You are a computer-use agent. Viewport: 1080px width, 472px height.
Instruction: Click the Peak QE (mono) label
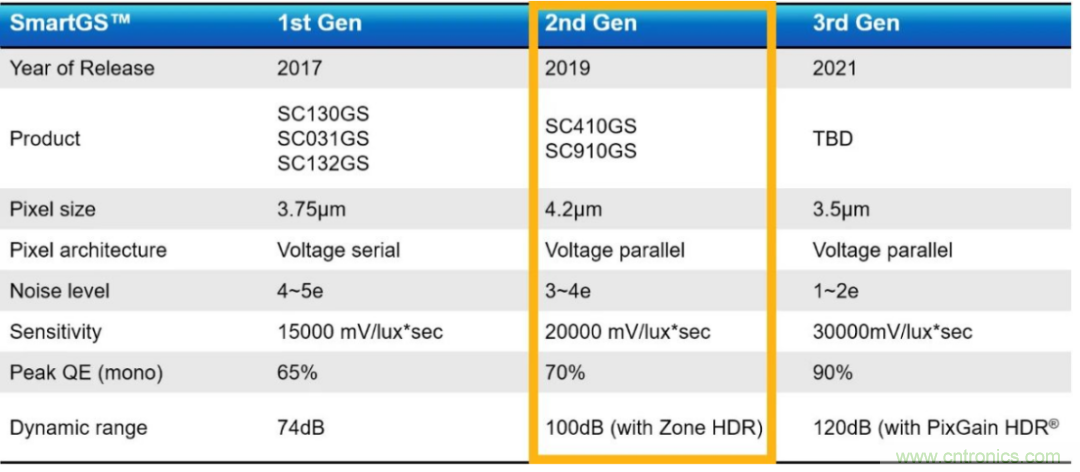tap(86, 373)
